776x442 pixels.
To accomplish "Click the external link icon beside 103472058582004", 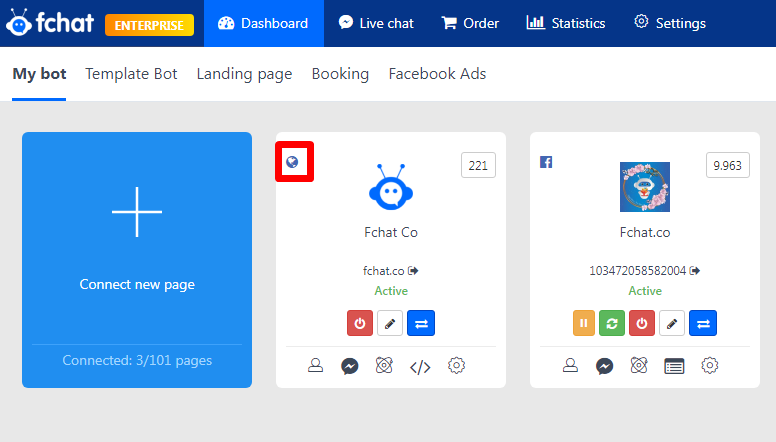I will tap(695, 271).
